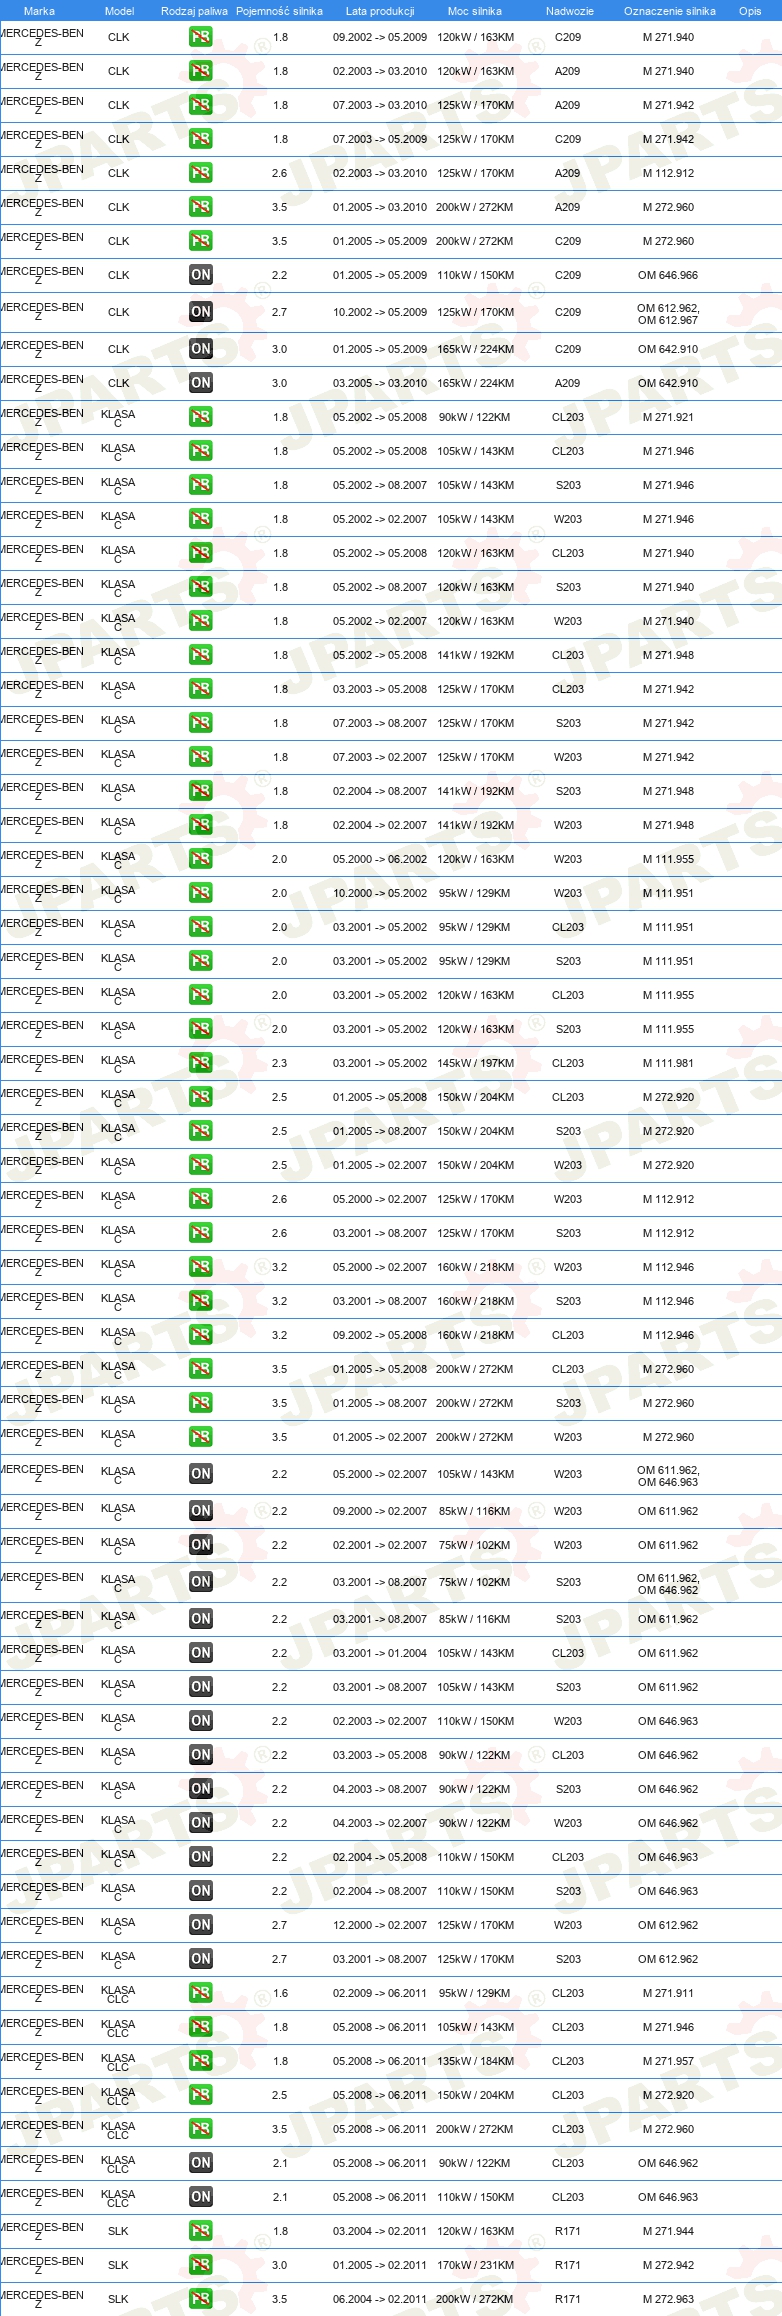This screenshot has height=2316, width=782.
Task: Select the power value 145kW / 197KM
Action: pos(475,1063)
